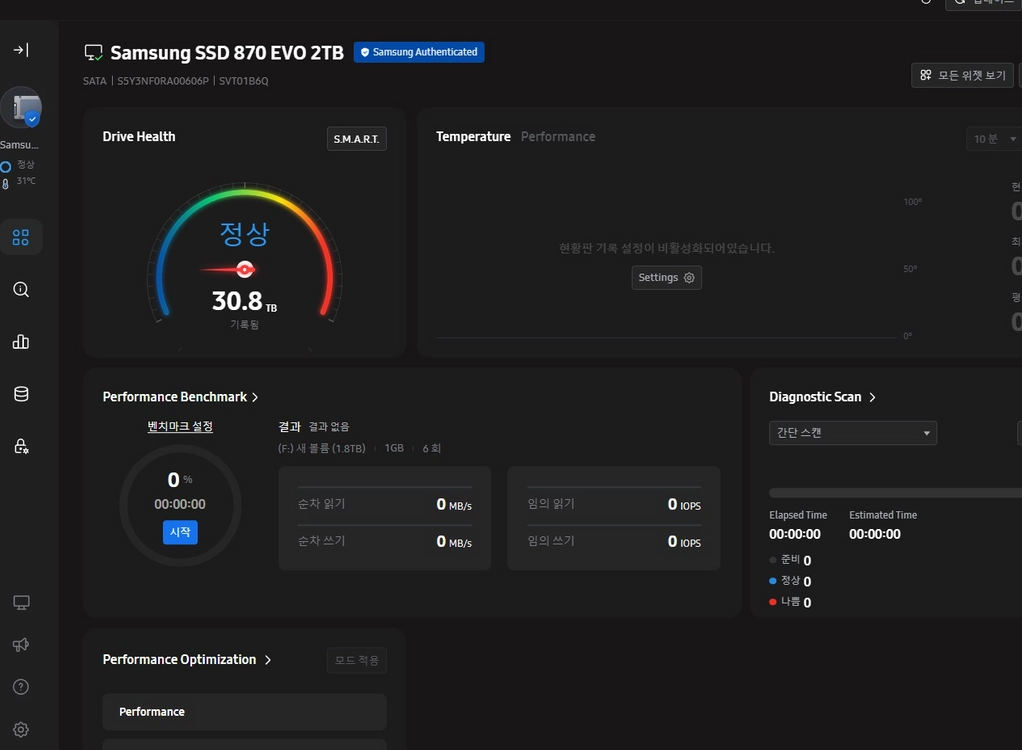The image size is (1022, 750).
Task: Expand the Performance Benchmark chevron
Action: pyautogui.click(x=255, y=397)
